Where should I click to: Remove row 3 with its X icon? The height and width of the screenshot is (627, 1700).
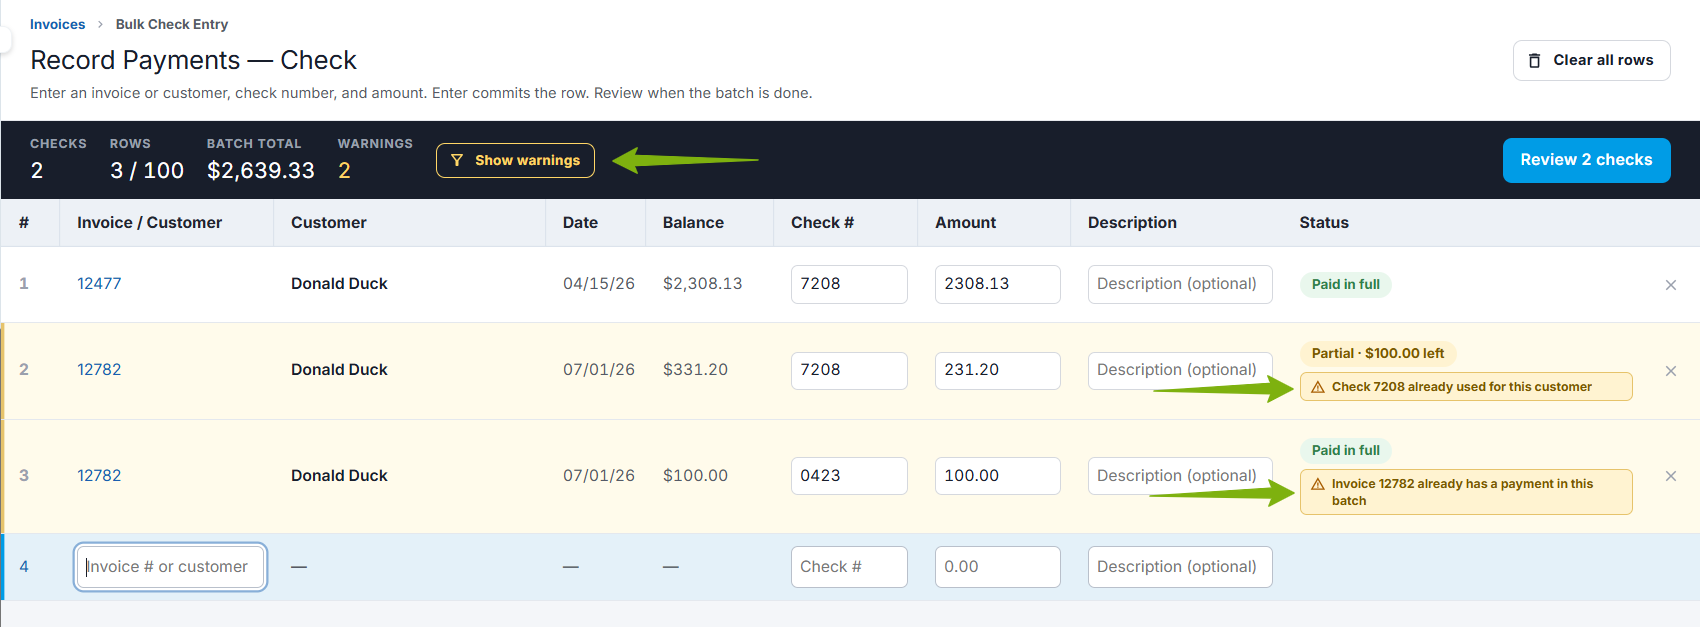(x=1670, y=476)
